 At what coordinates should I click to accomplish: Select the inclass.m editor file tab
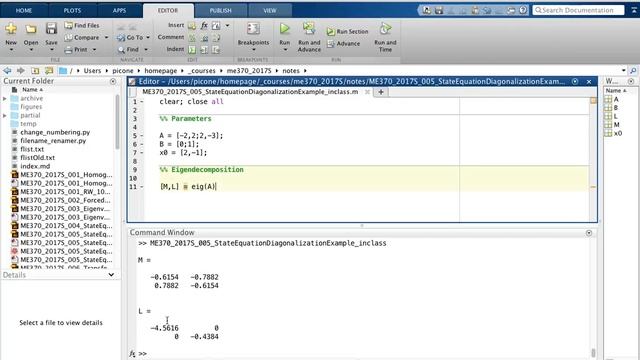click(x=250, y=92)
